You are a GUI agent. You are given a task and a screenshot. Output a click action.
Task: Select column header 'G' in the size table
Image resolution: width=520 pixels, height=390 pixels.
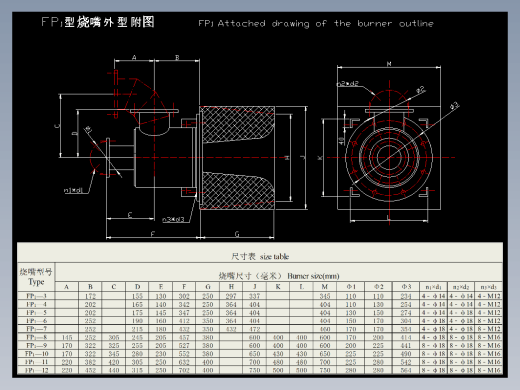tap(208, 287)
